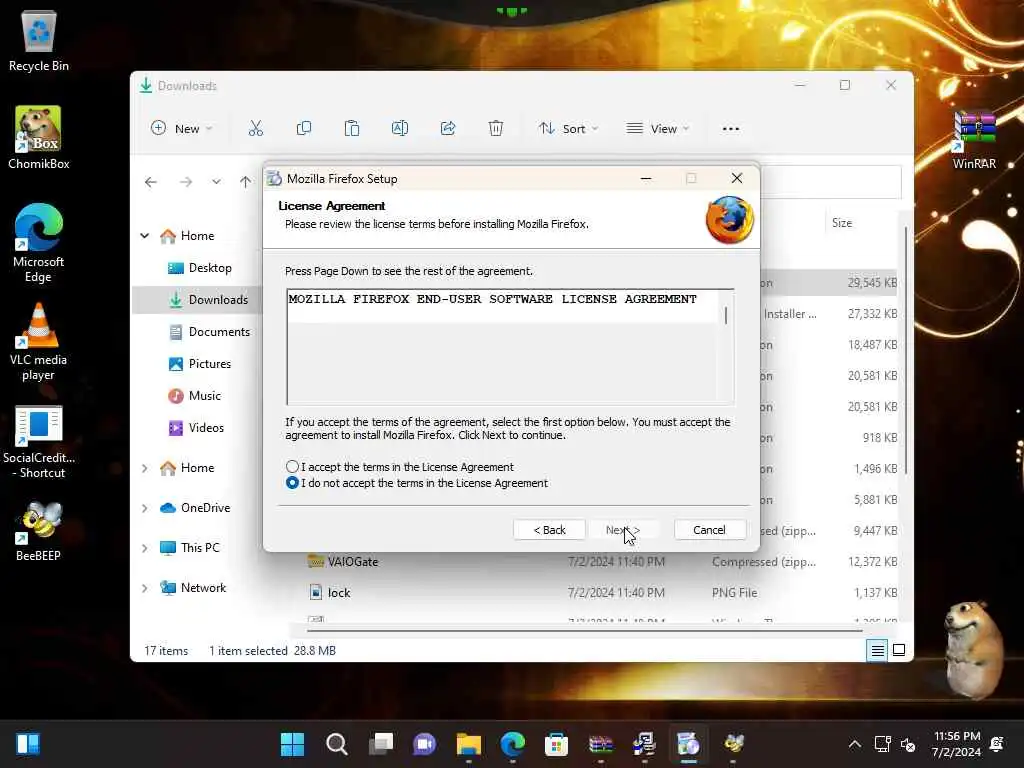The width and height of the screenshot is (1024, 768).
Task: Select Pictures in the navigation pane
Action: tap(200, 364)
